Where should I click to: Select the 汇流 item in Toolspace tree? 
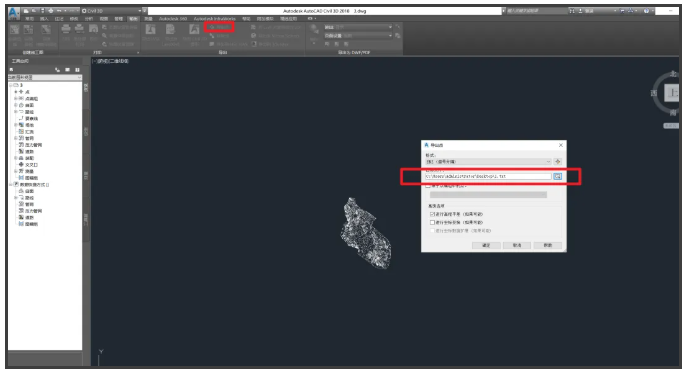pos(29,132)
